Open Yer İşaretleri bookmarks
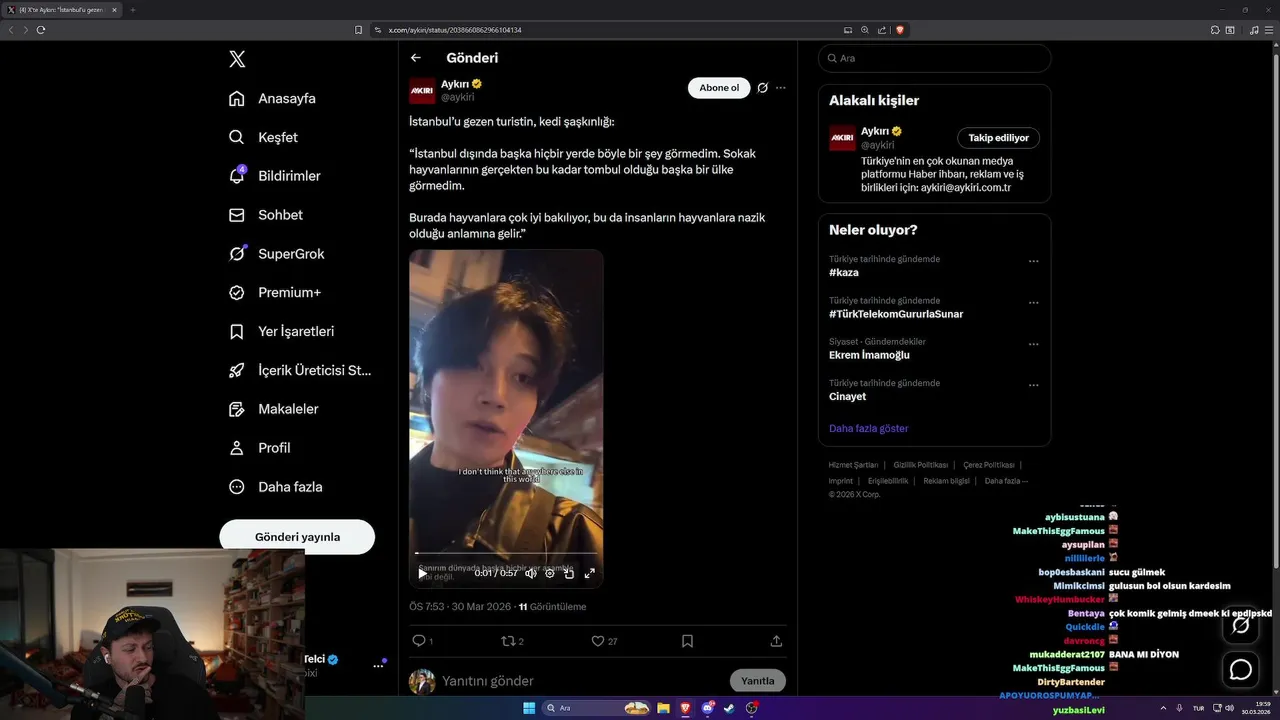 (281, 331)
